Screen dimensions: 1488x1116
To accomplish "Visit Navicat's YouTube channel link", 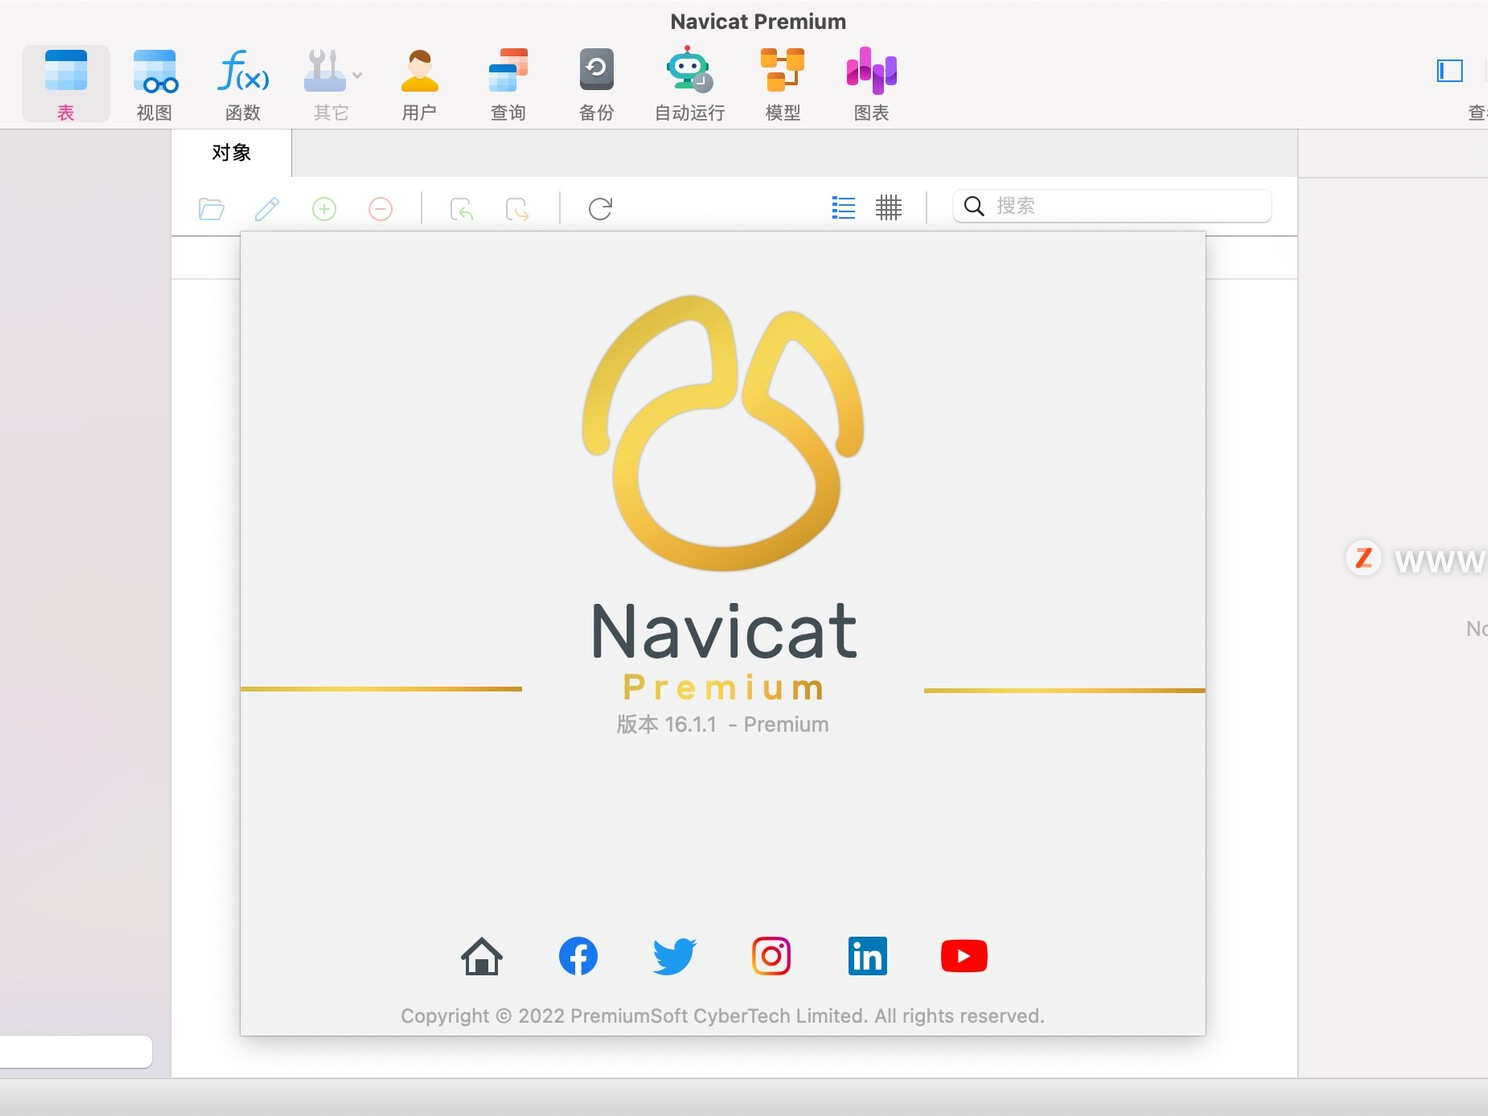I will (963, 956).
